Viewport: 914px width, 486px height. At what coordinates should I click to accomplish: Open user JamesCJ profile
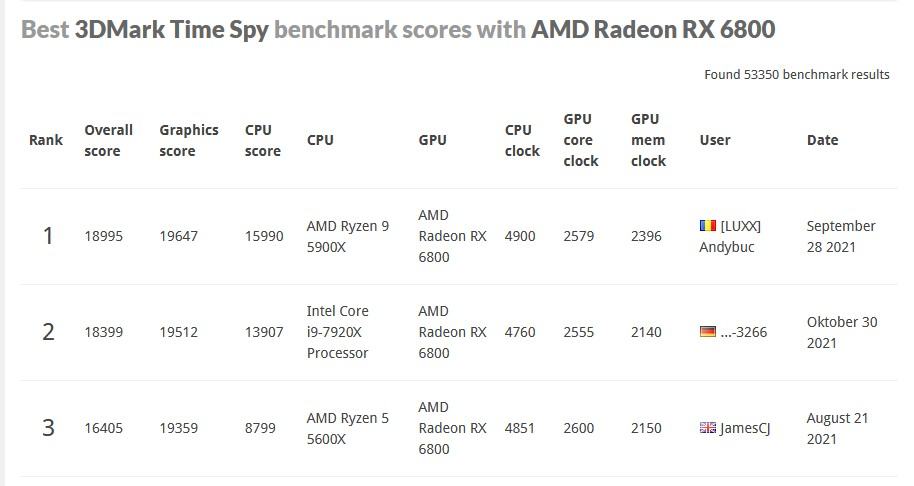pyautogui.click(x=745, y=428)
